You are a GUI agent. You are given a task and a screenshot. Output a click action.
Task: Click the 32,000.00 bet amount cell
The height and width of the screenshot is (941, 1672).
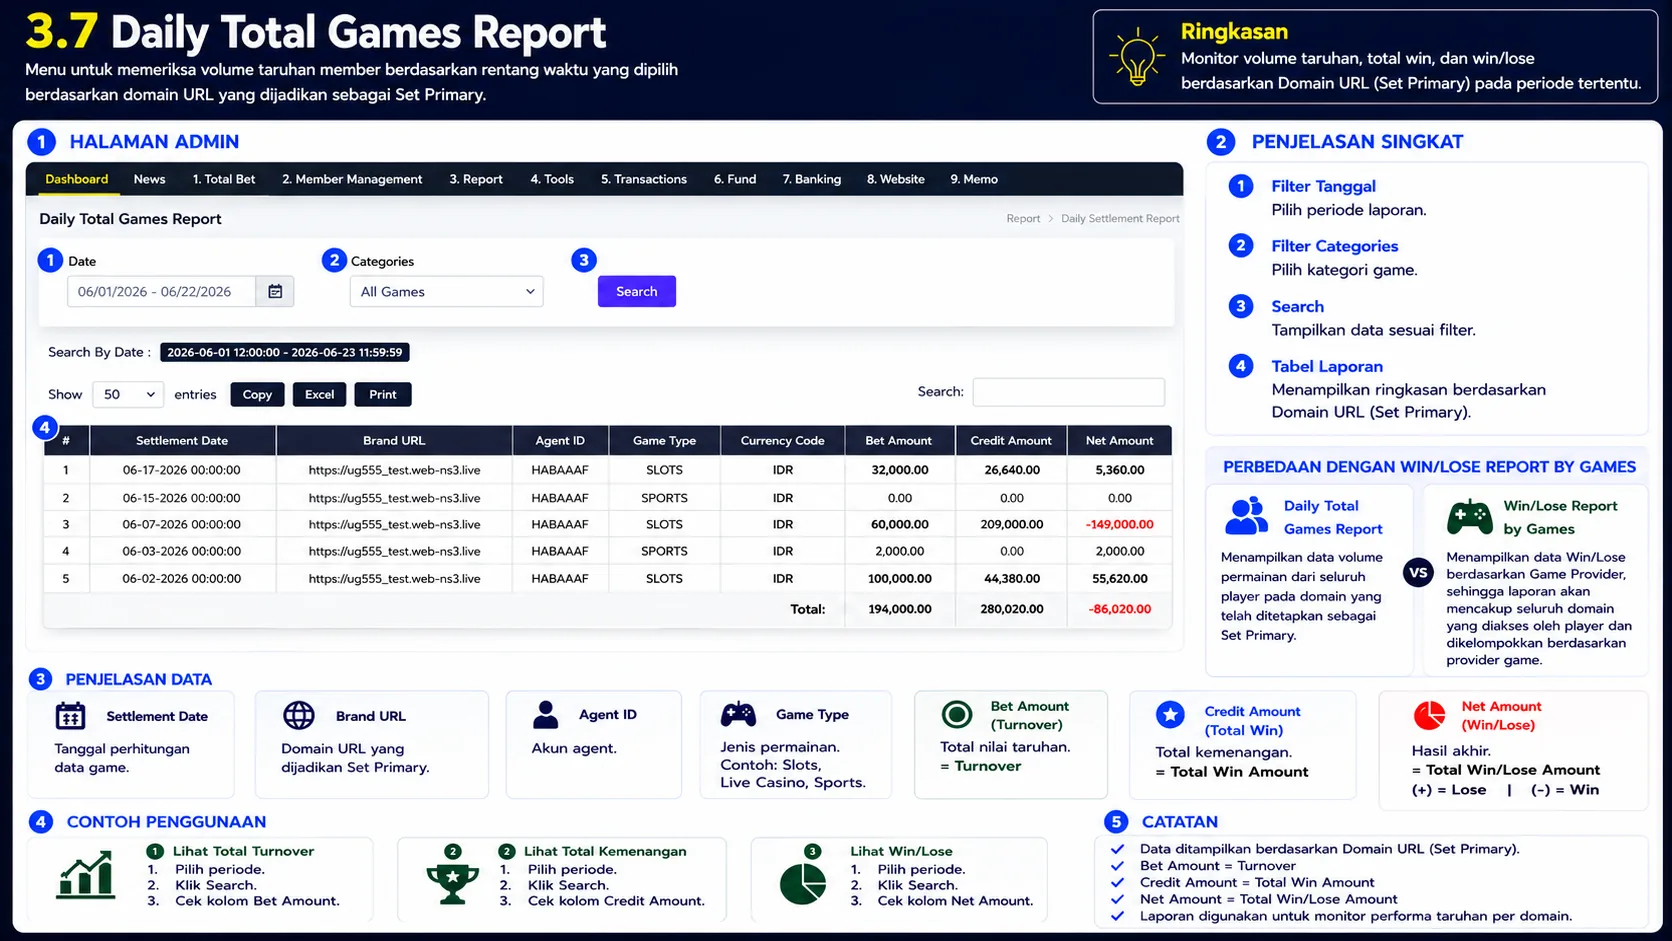point(899,470)
